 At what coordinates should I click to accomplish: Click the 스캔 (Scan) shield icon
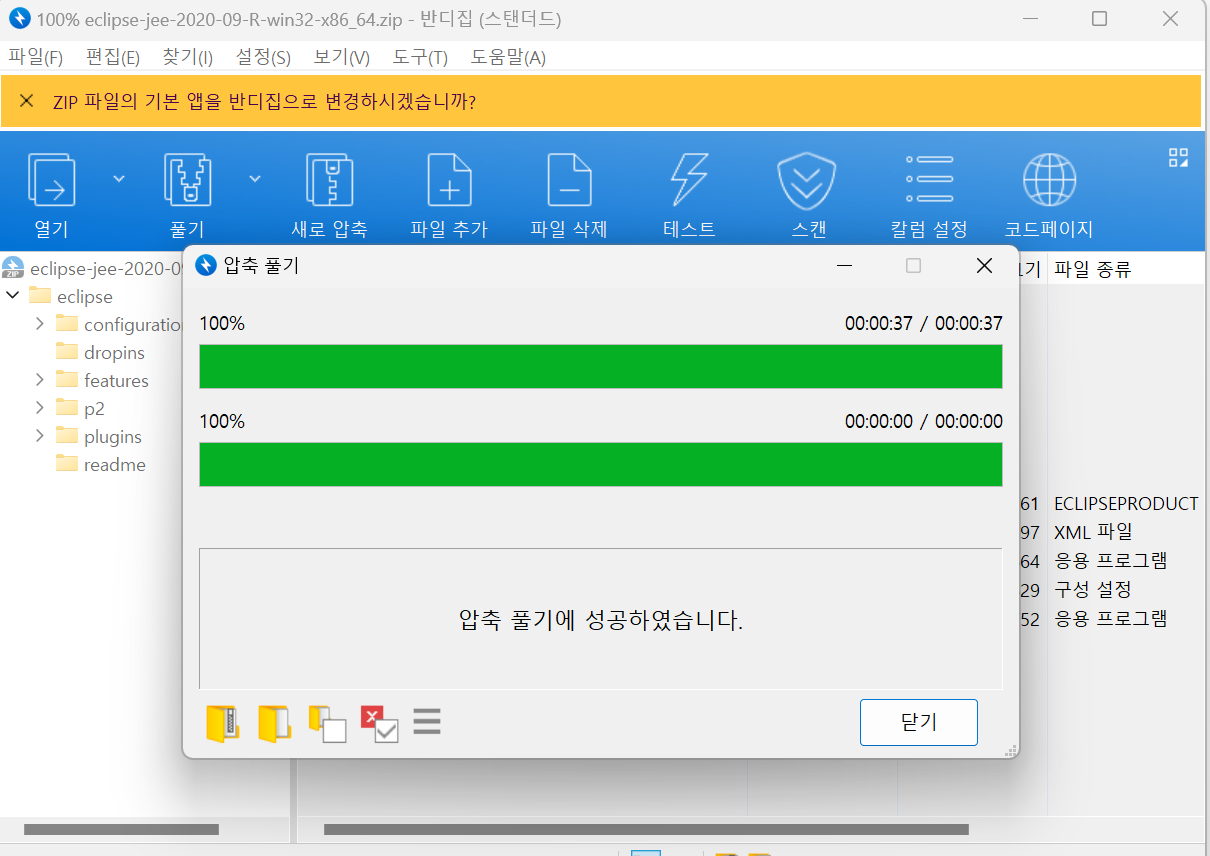[808, 180]
